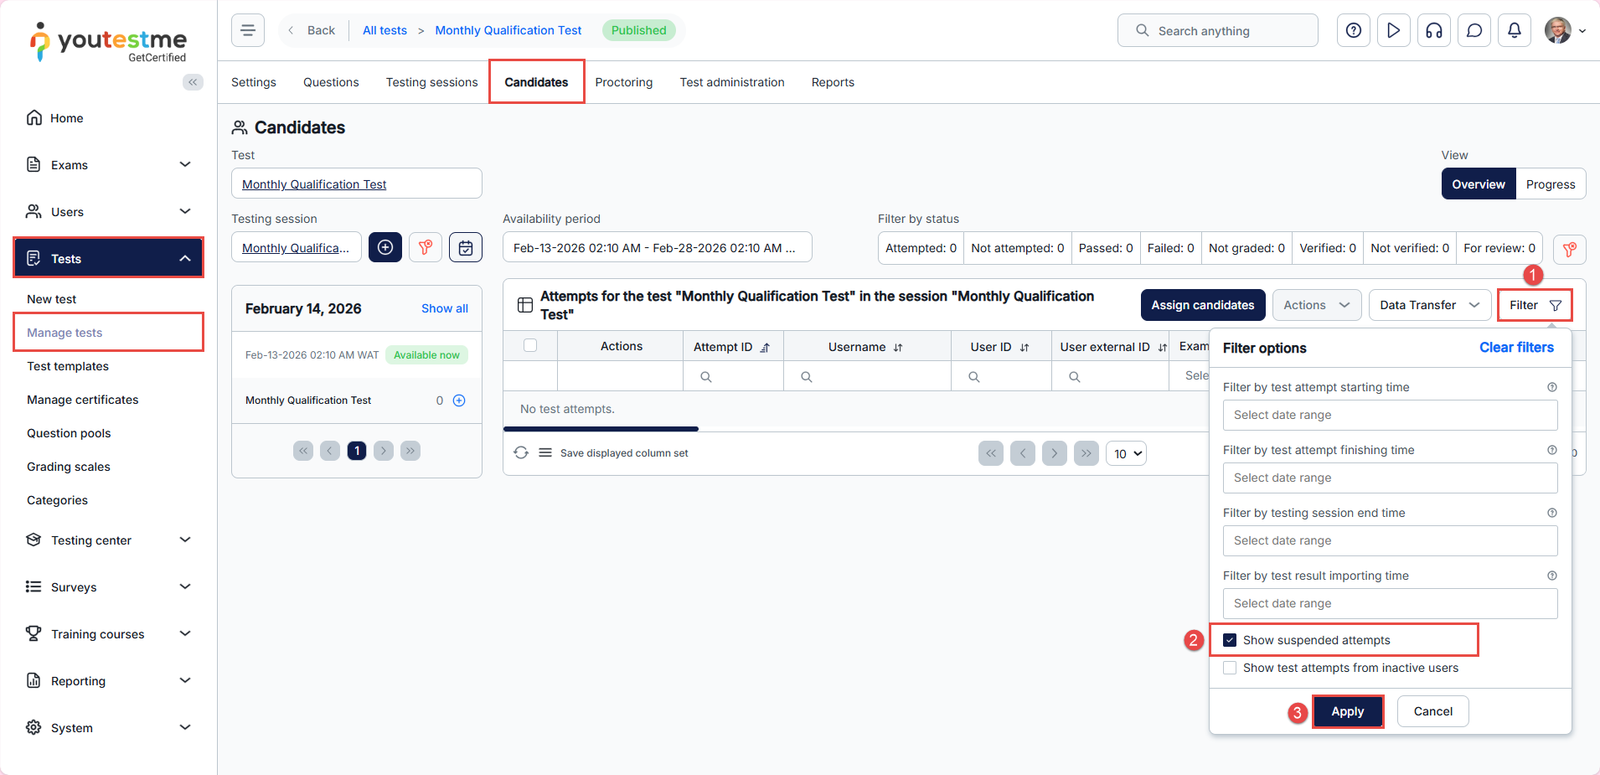Open the Test administration tab

(x=732, y=82)
